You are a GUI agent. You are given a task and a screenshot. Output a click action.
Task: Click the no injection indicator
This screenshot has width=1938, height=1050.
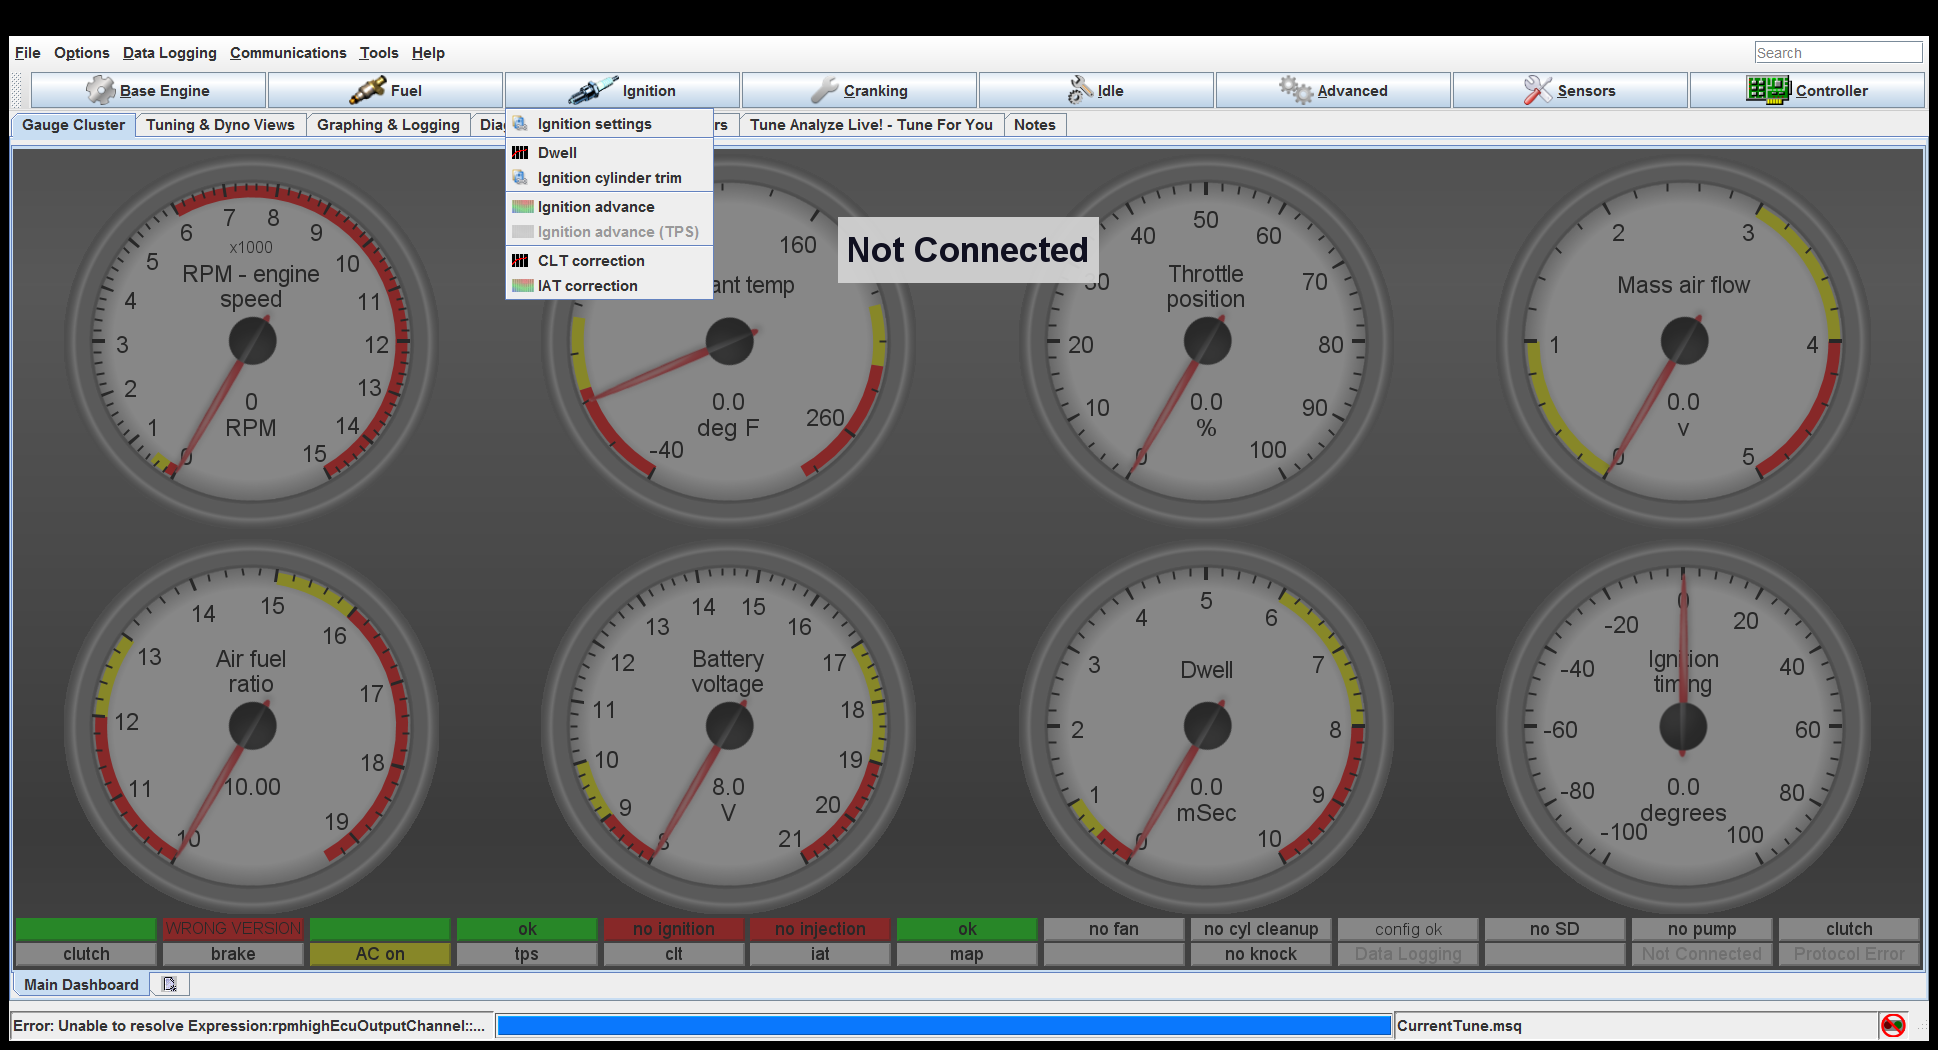[820, 928]
